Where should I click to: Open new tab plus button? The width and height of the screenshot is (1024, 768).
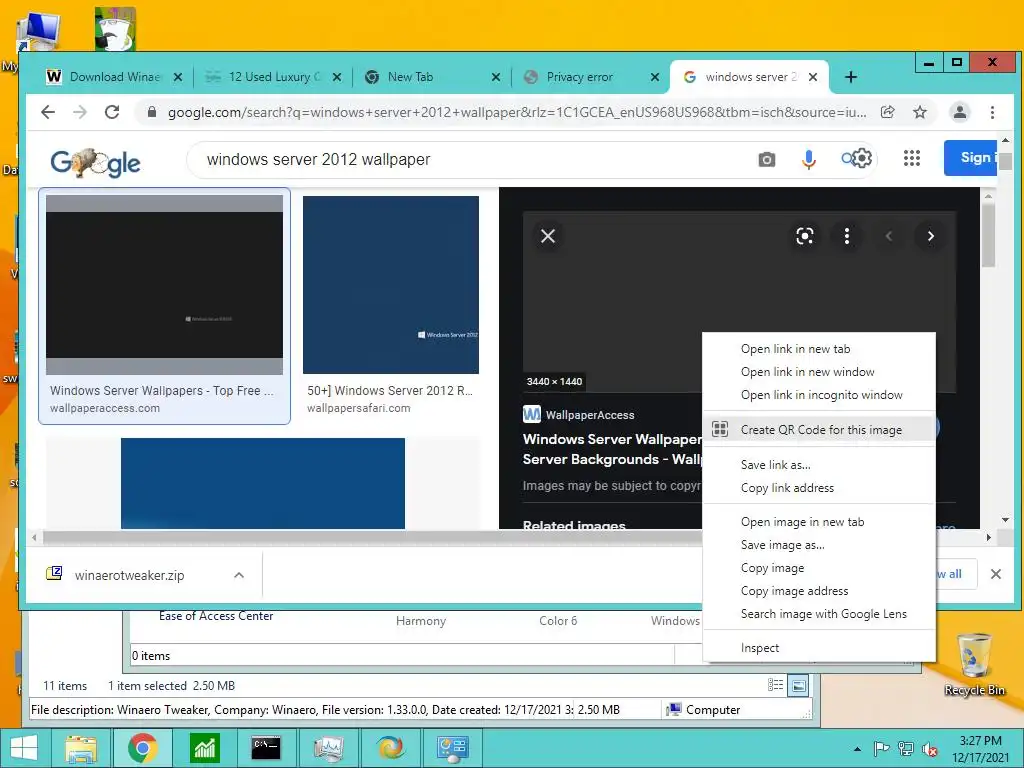coord(850,77)
